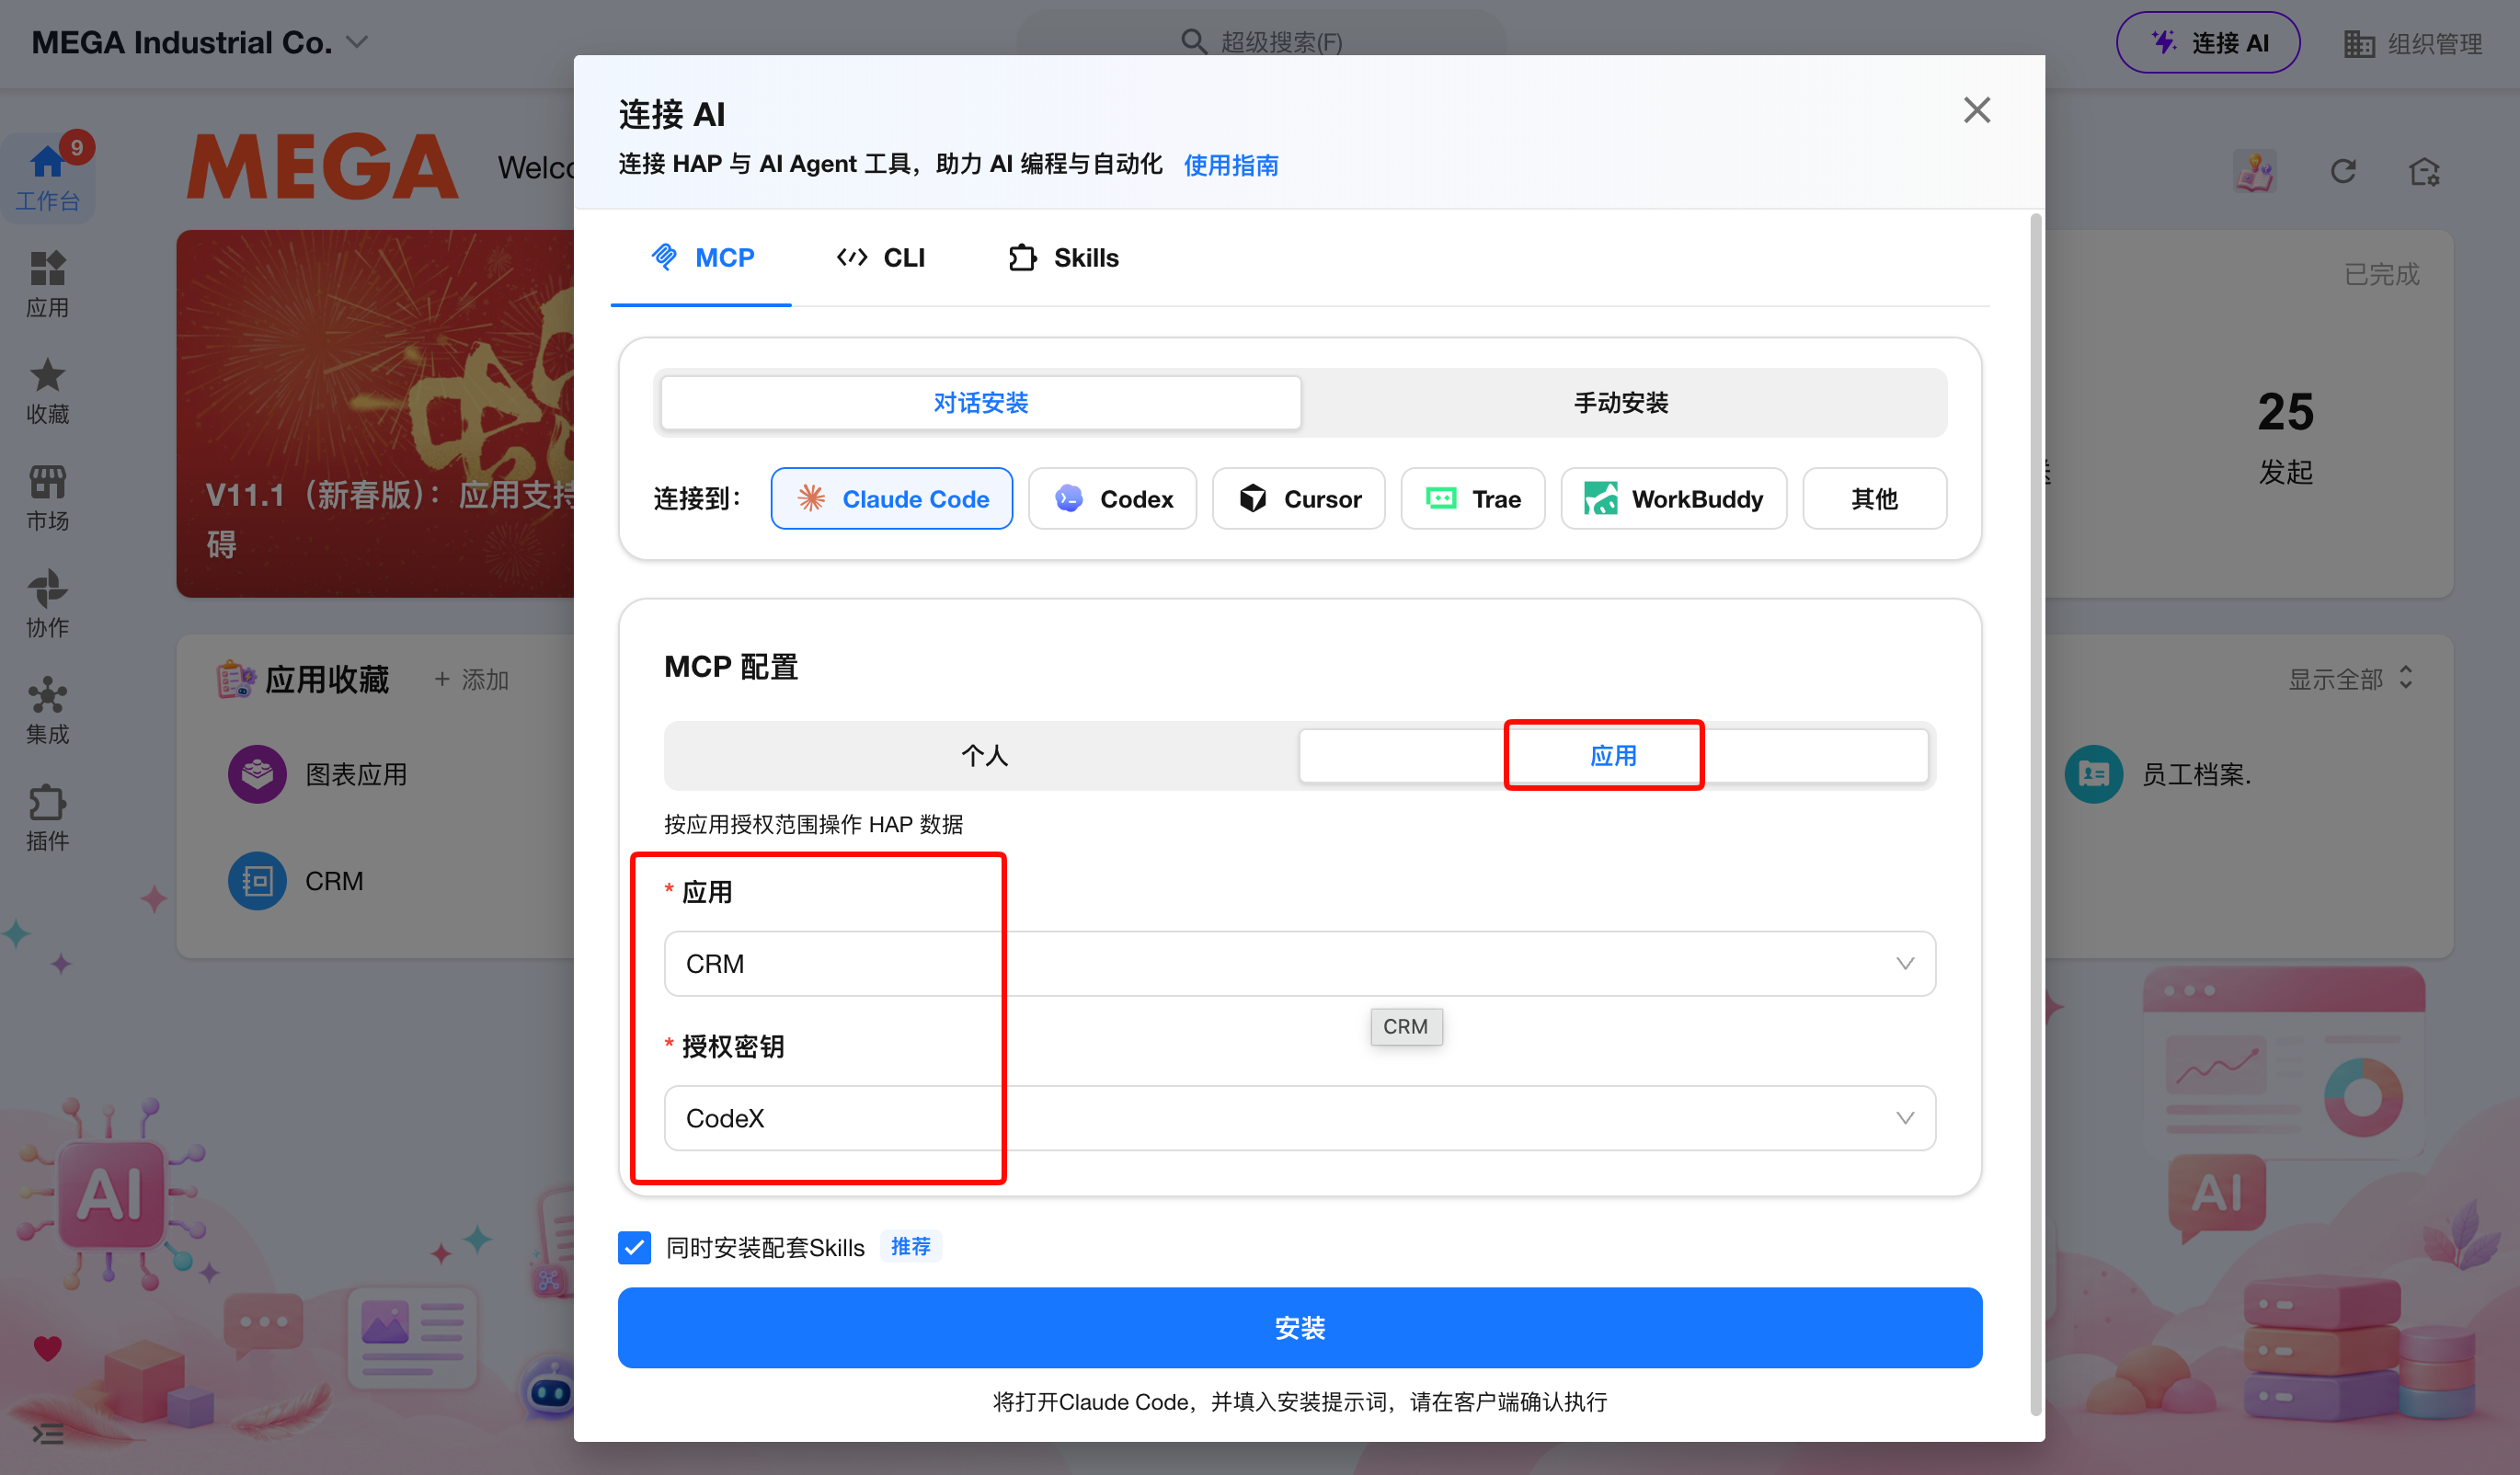This screenshot has width=2520, height=1475.
Task: Click the 超级搜索 search field
Action: pos(1260,42)
